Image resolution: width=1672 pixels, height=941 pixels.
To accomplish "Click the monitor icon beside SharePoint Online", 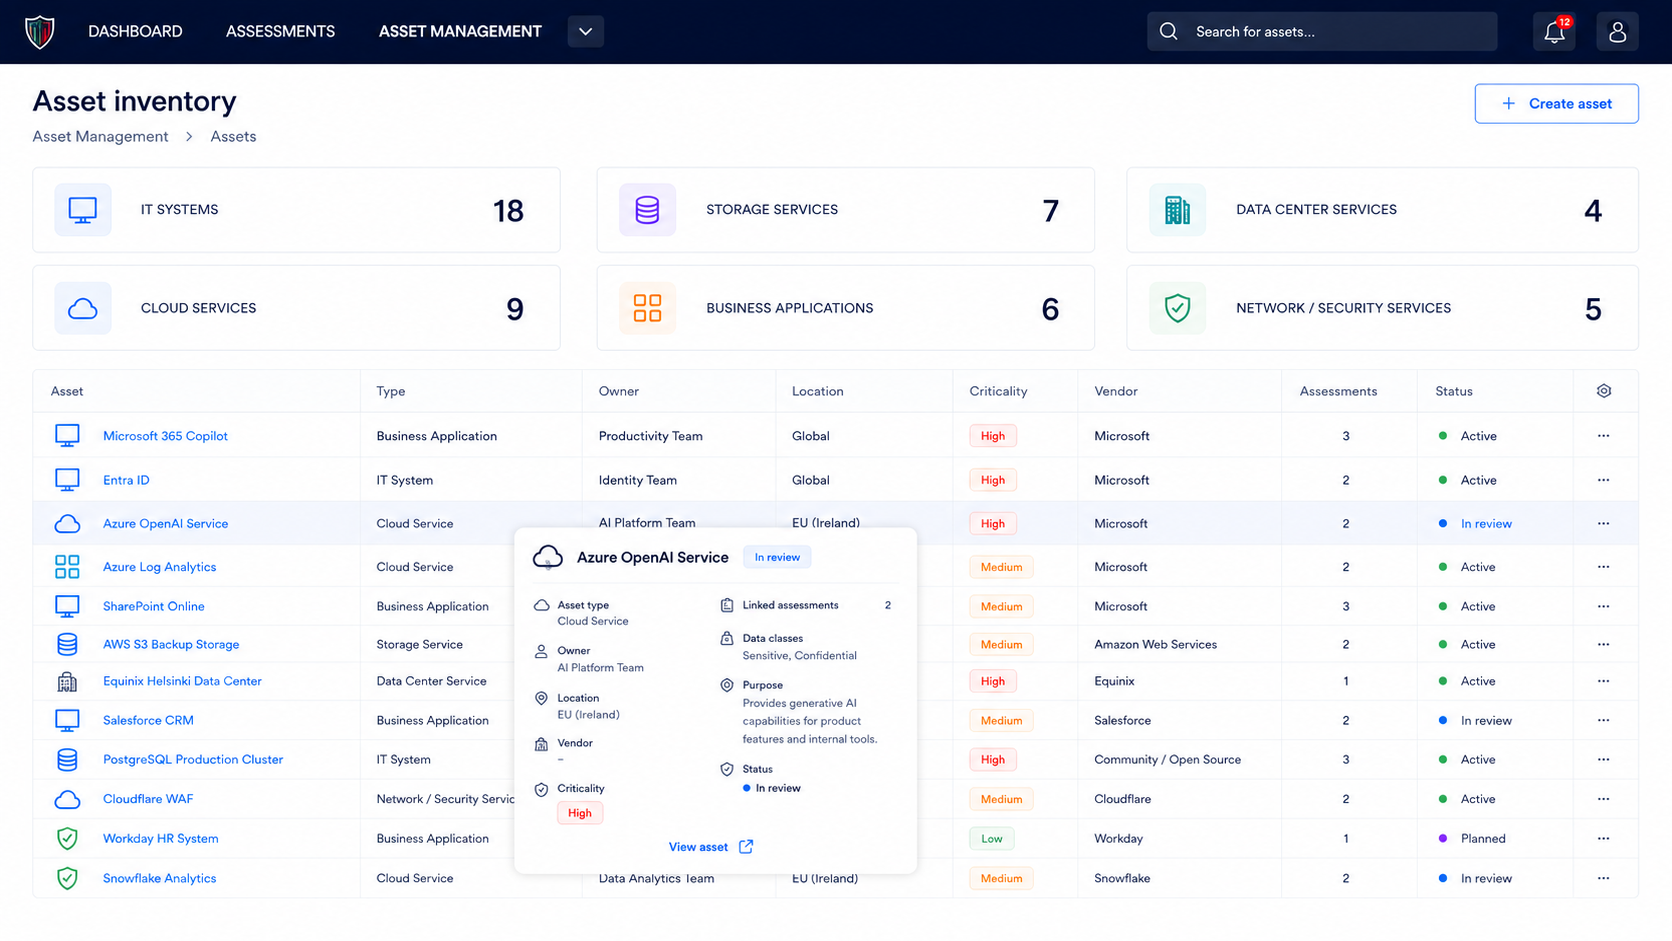I will click(67, 606).
